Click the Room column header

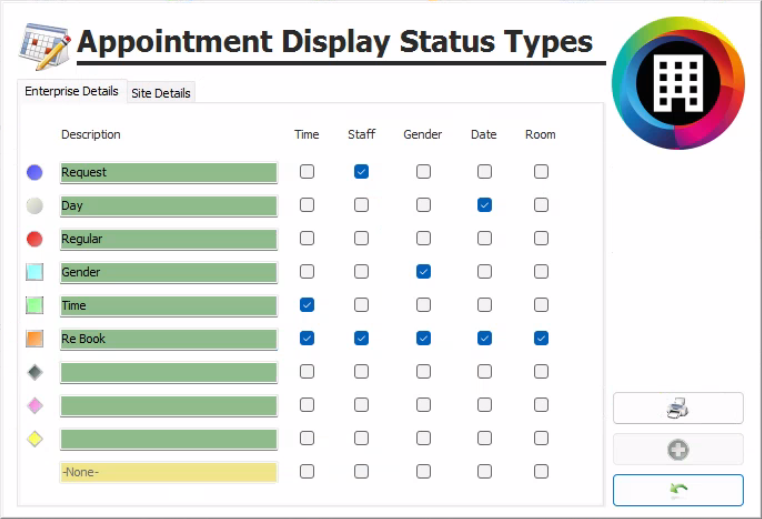coord(540,135)
